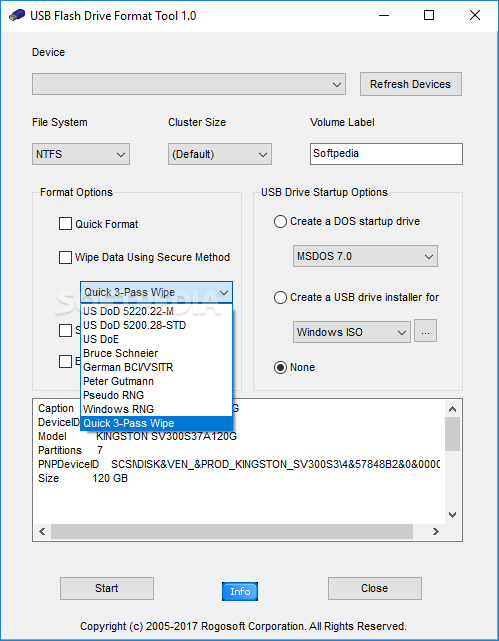
Task: Pick Windows RNG from the list
Action: [157, 409]
